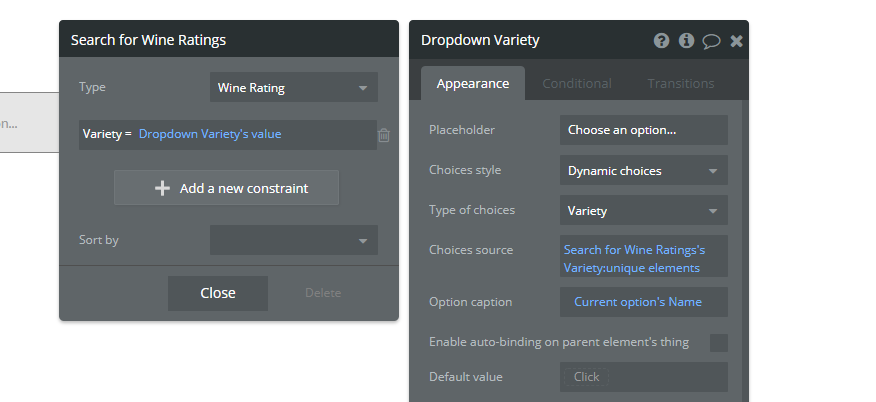Open the Type dropdown showing Wine Rating
876x402 pixels.
293,88
